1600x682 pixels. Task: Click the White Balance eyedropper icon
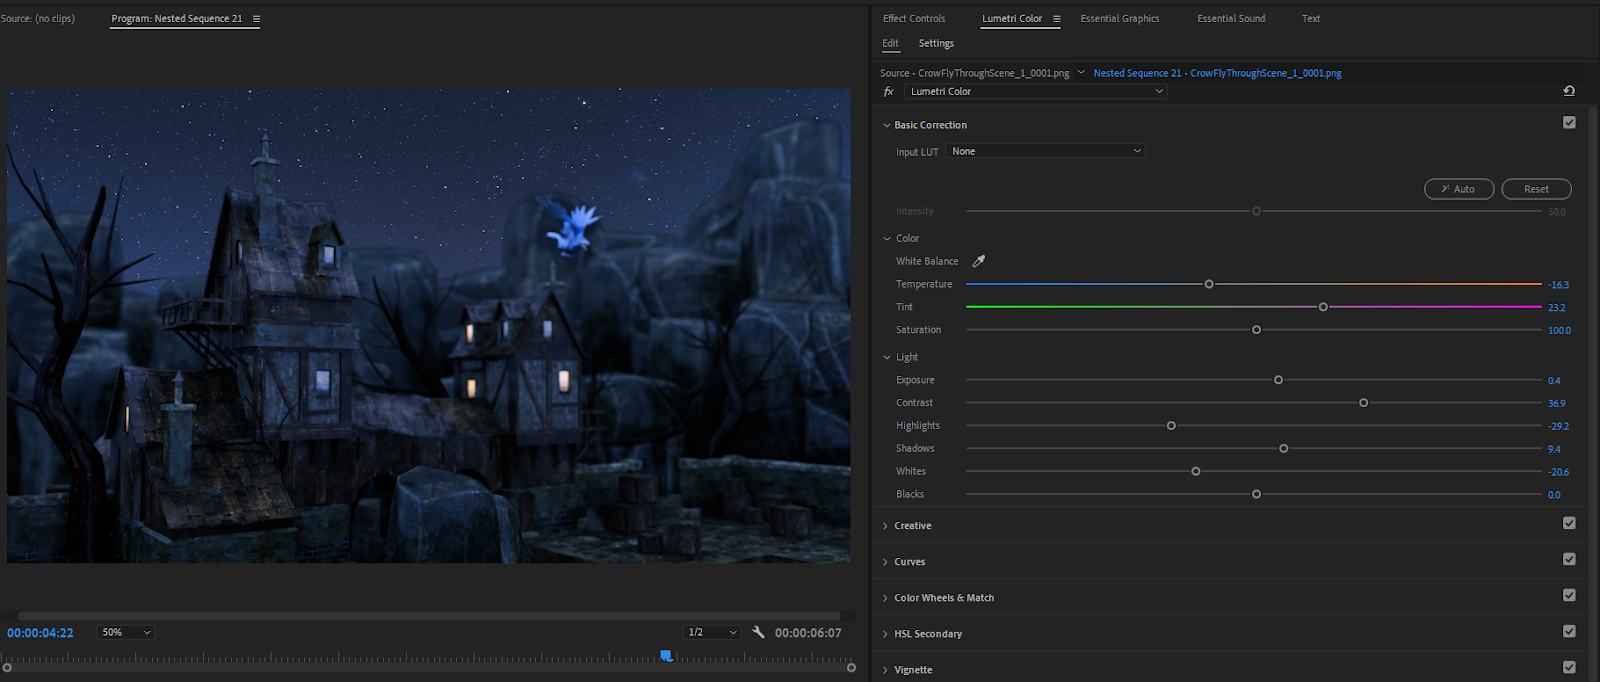pyautogui.click(x=979, y=261)
